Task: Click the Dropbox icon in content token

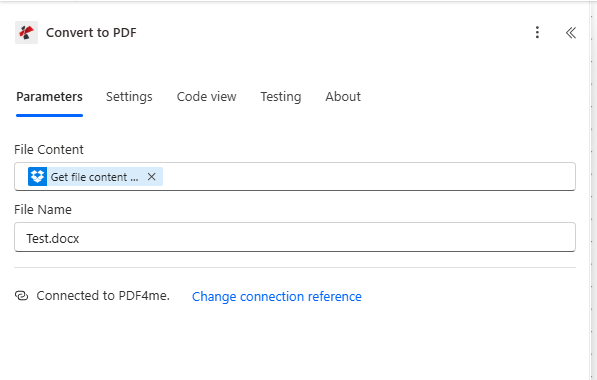Action: coord(37,177)
